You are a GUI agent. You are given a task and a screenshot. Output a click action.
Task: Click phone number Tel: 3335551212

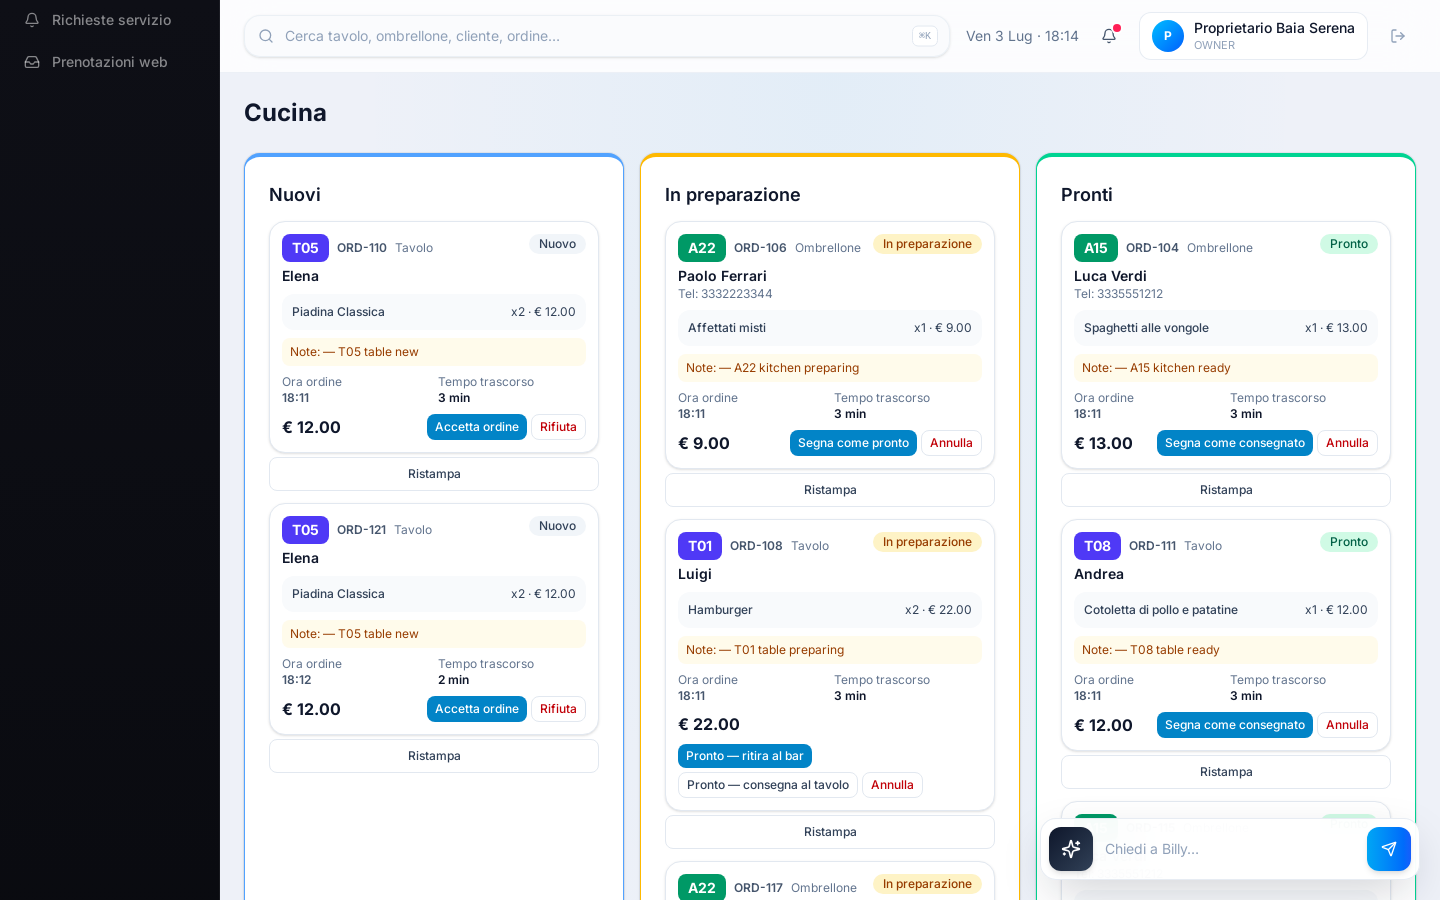1118,294
